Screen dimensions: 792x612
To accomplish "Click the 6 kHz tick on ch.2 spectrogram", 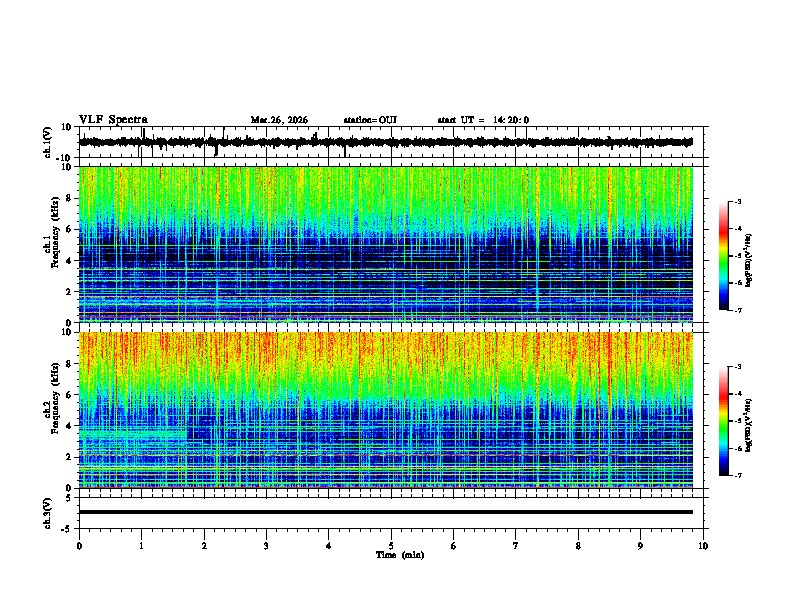I will coord(70,394).
